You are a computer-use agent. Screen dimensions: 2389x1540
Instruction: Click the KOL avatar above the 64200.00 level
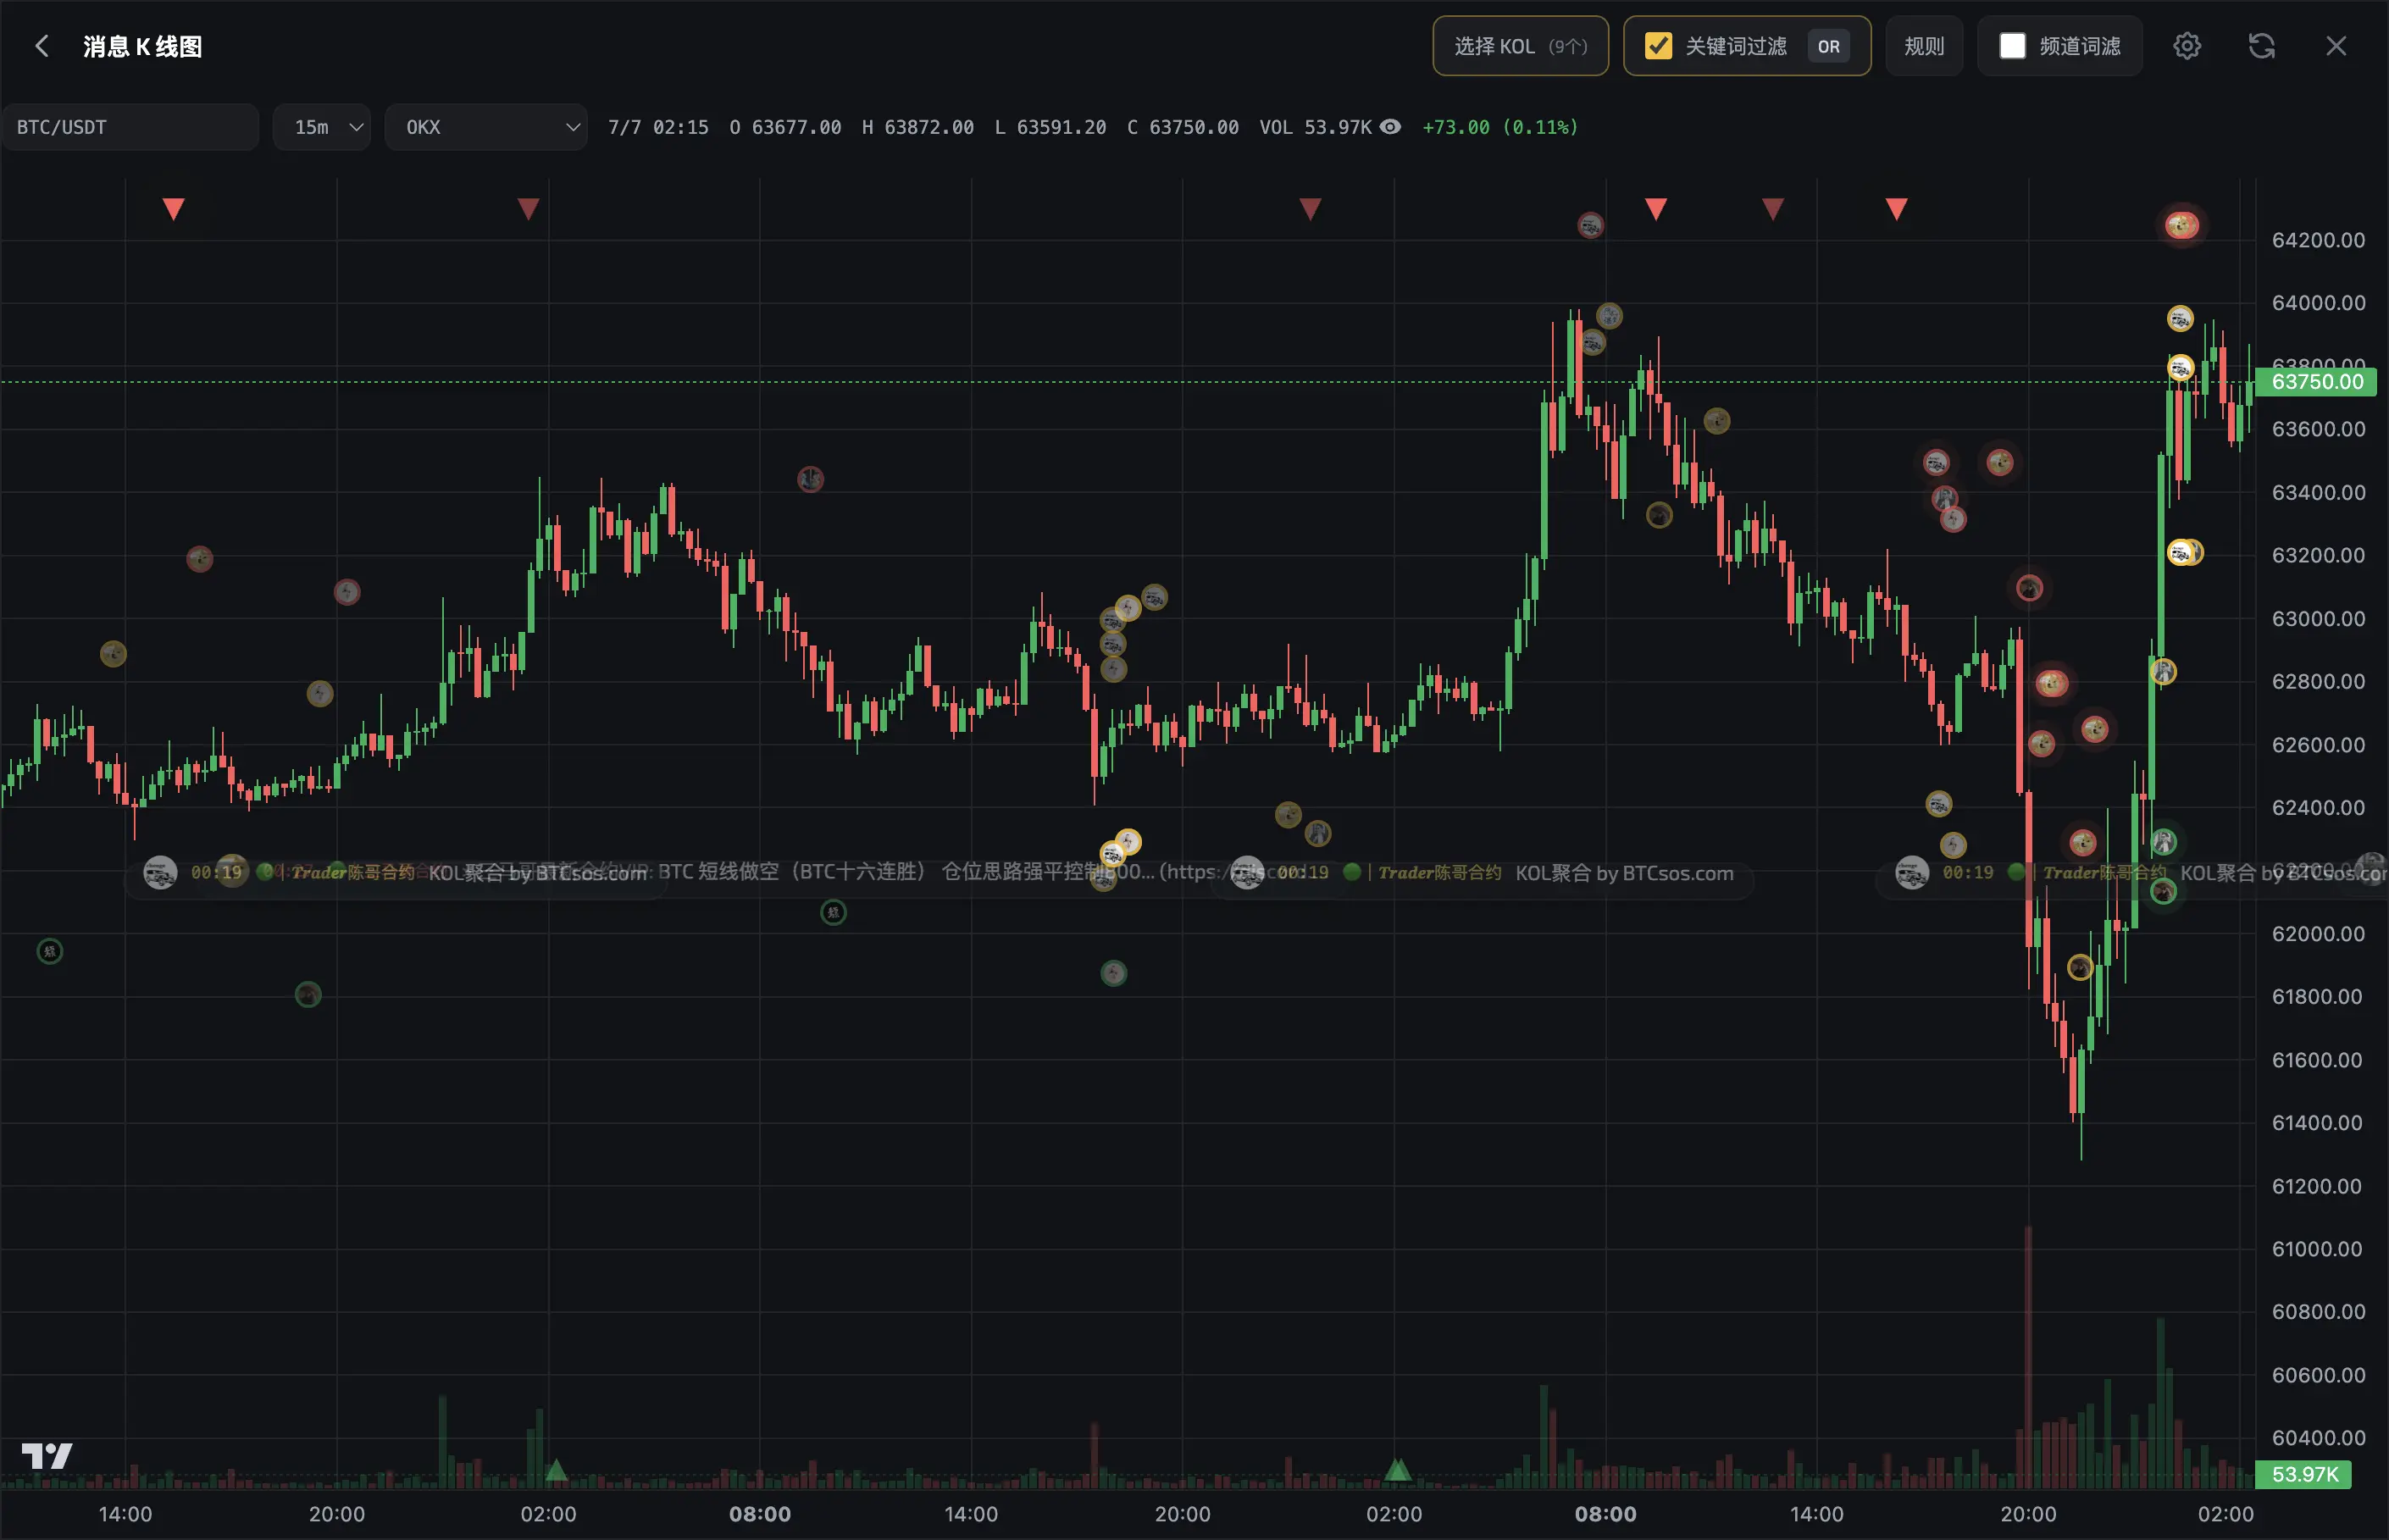pos(2182,225)
